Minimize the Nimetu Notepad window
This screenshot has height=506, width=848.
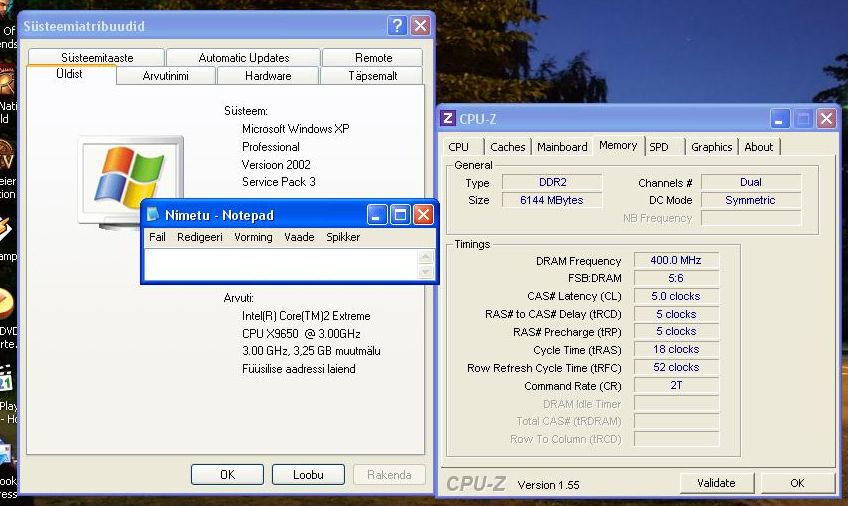(377, 215)
